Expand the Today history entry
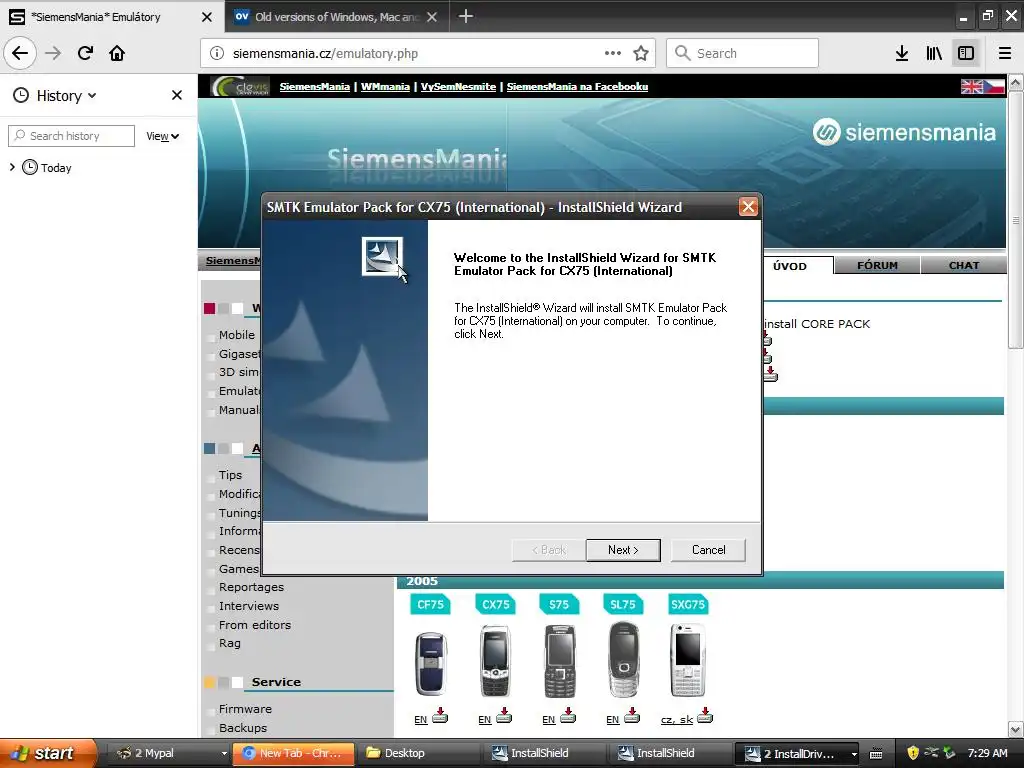The image size is (1024, 768). pos(12,167)
